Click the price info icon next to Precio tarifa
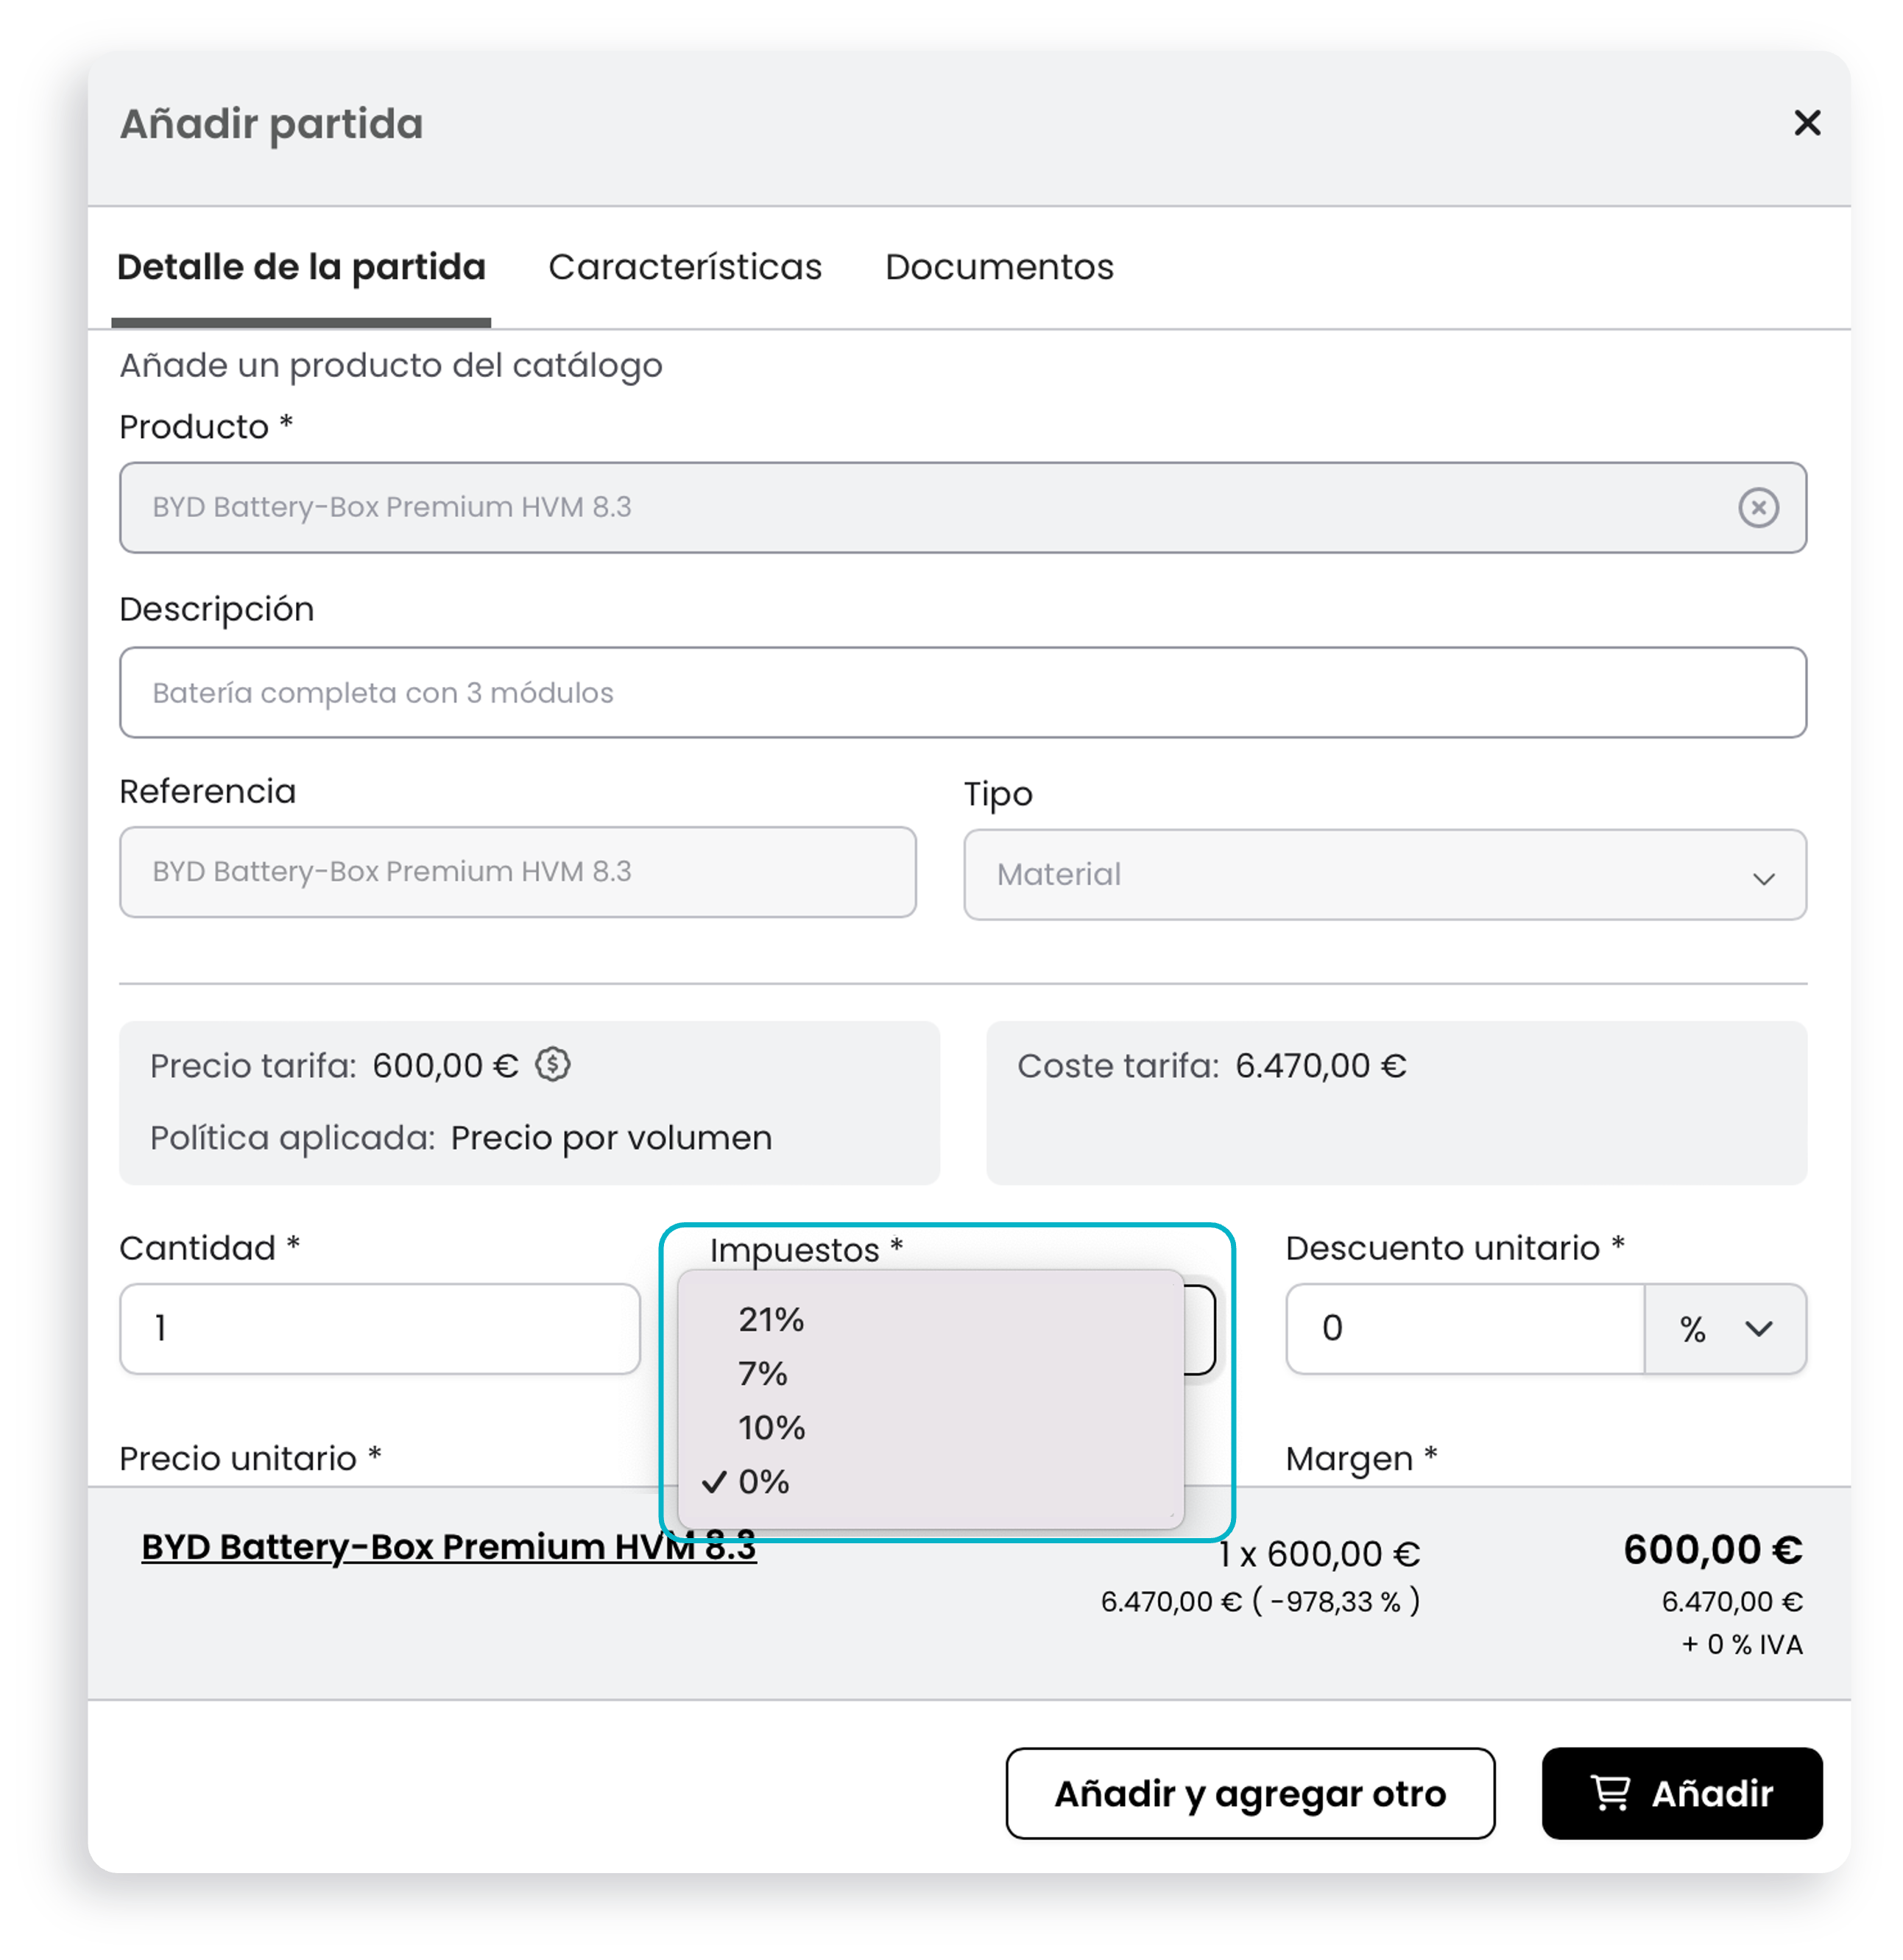Image resolution: width=1903 pixels, height=1960 pixels. click(x=552, y=1064)
